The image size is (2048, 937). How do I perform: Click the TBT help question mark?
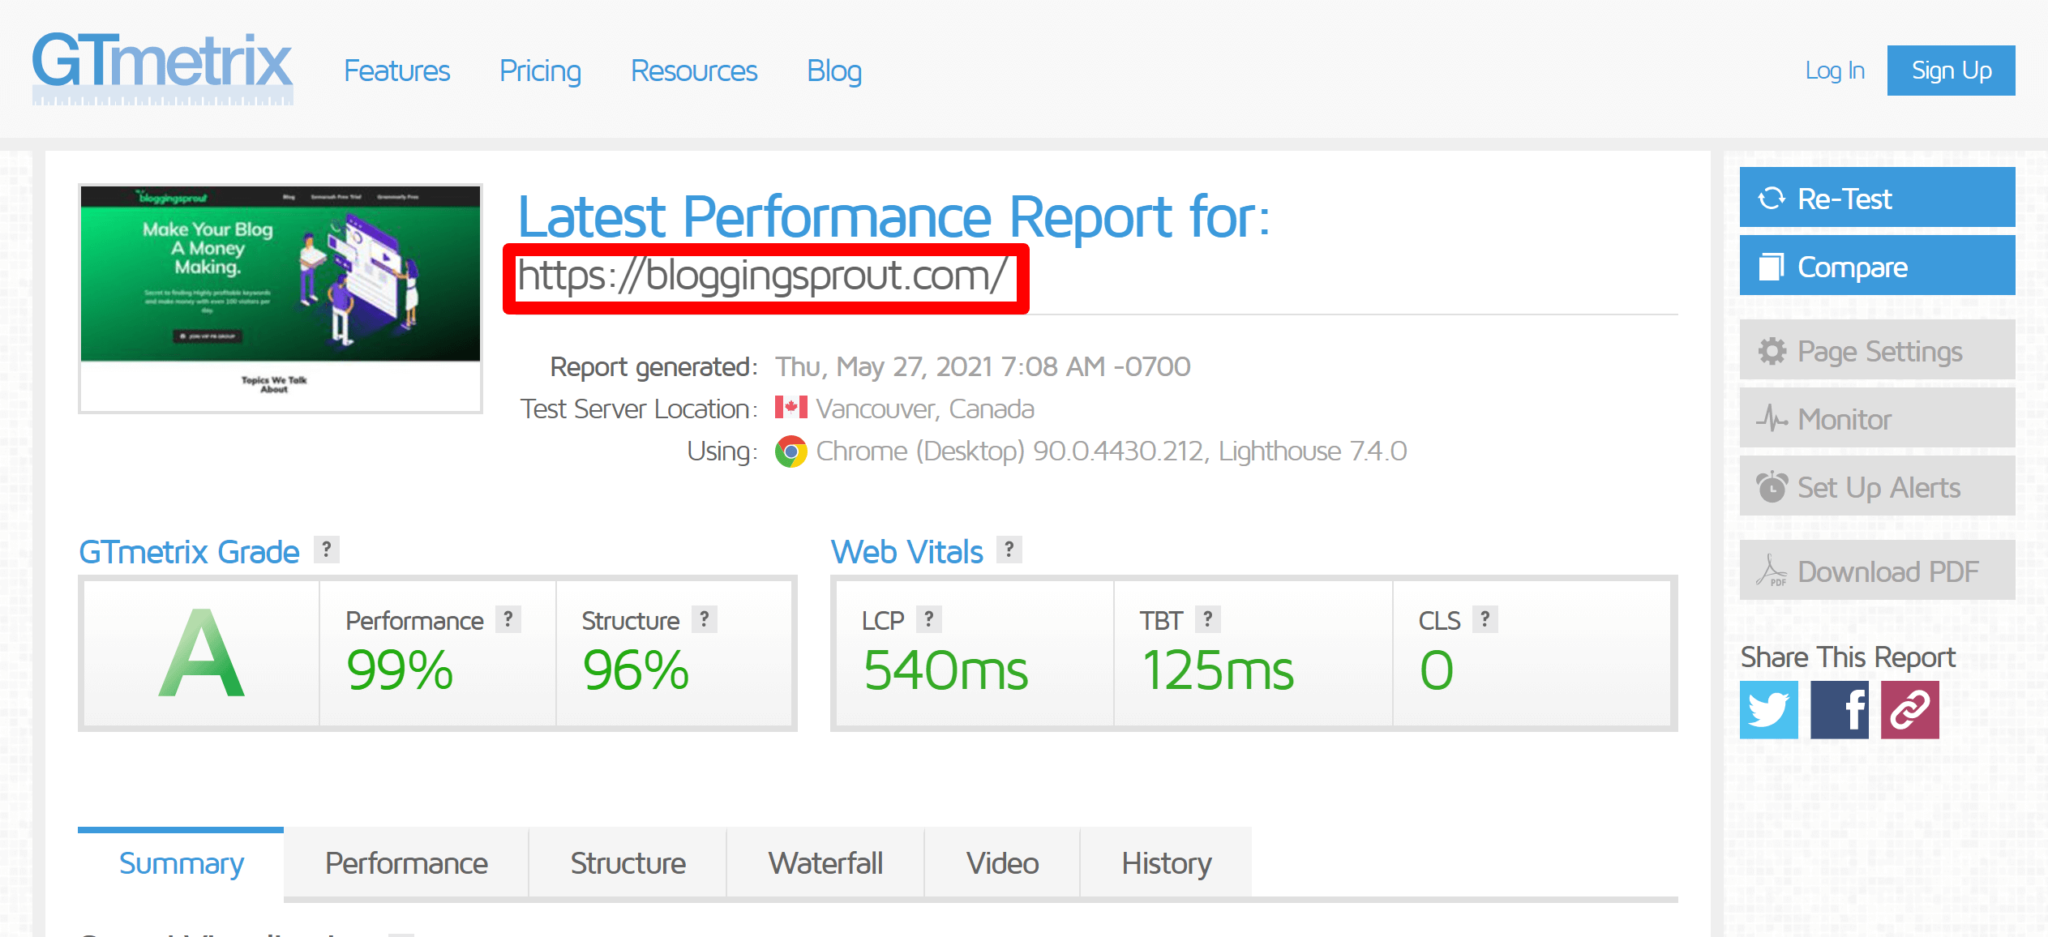coord(1208,620)
